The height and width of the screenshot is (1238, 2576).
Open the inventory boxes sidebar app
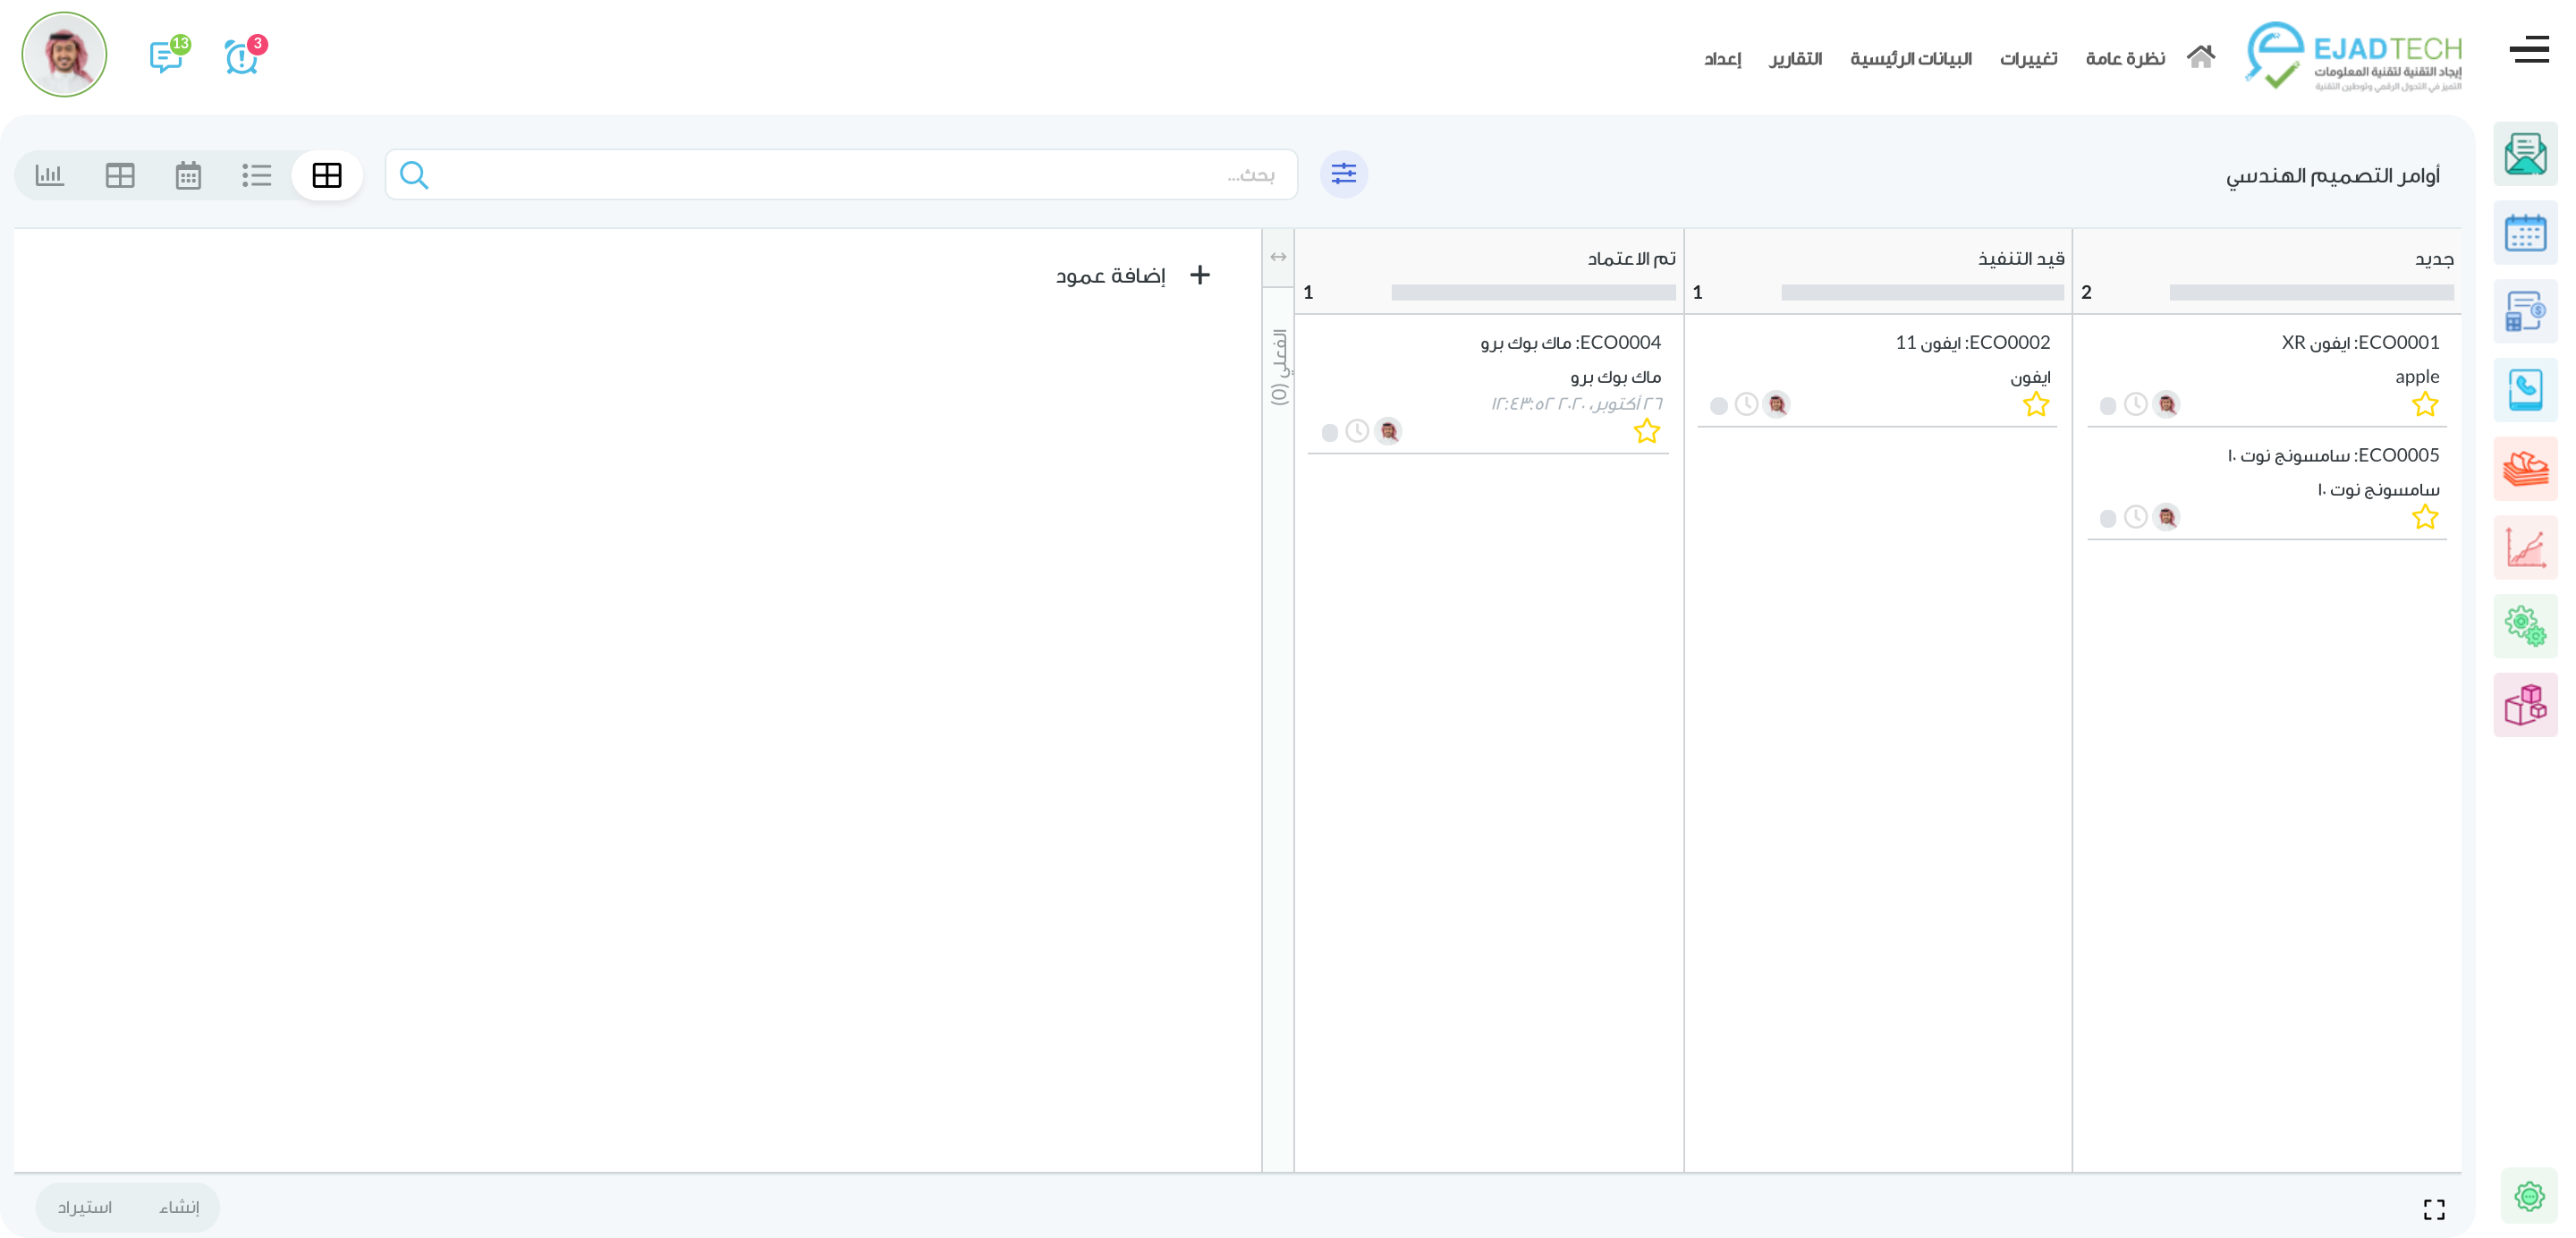click(2524, 705)
